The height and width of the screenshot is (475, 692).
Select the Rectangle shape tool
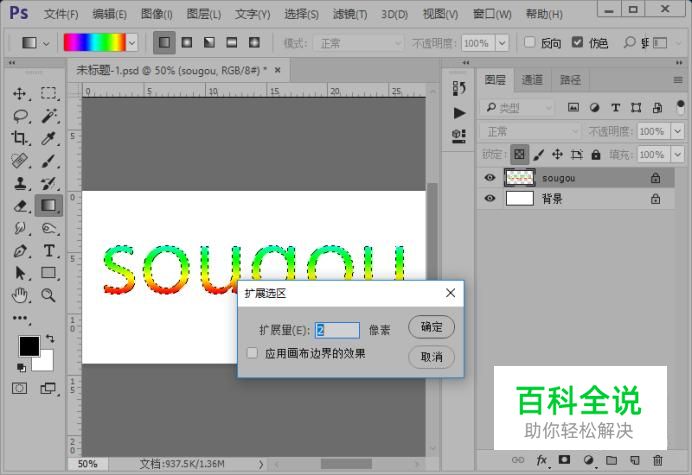(49, 273)
